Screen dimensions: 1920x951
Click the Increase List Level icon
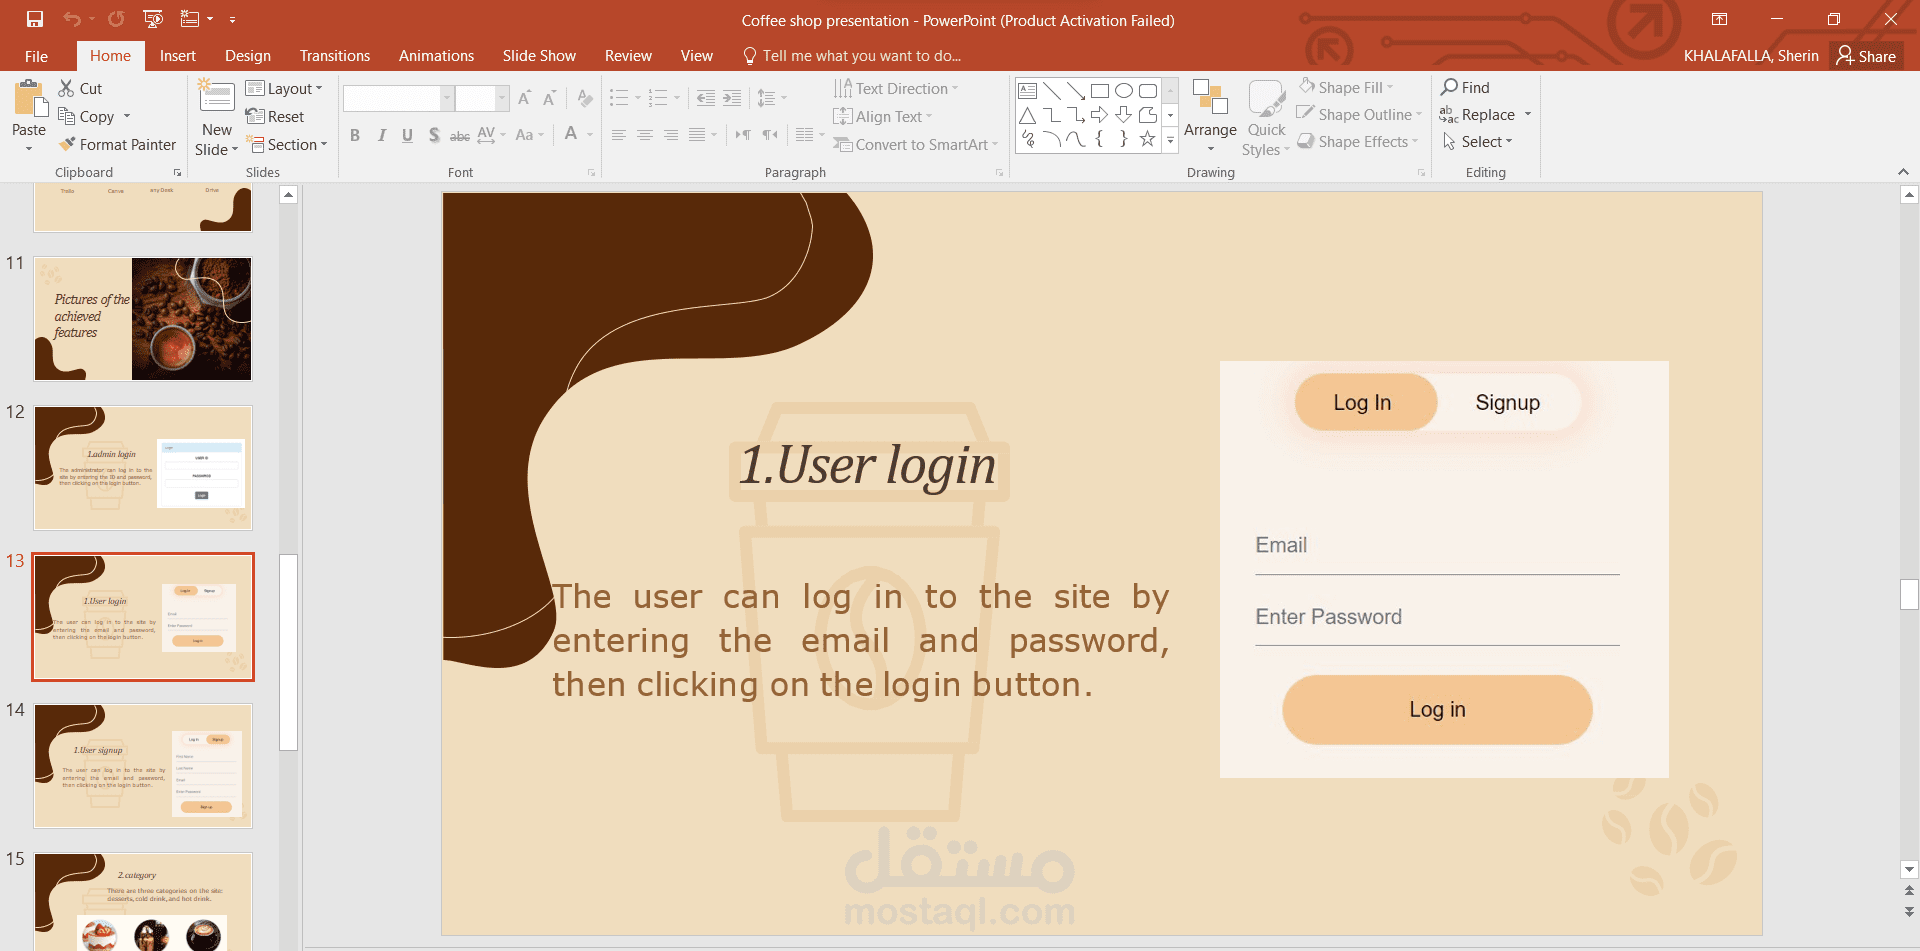click(733, 98)
